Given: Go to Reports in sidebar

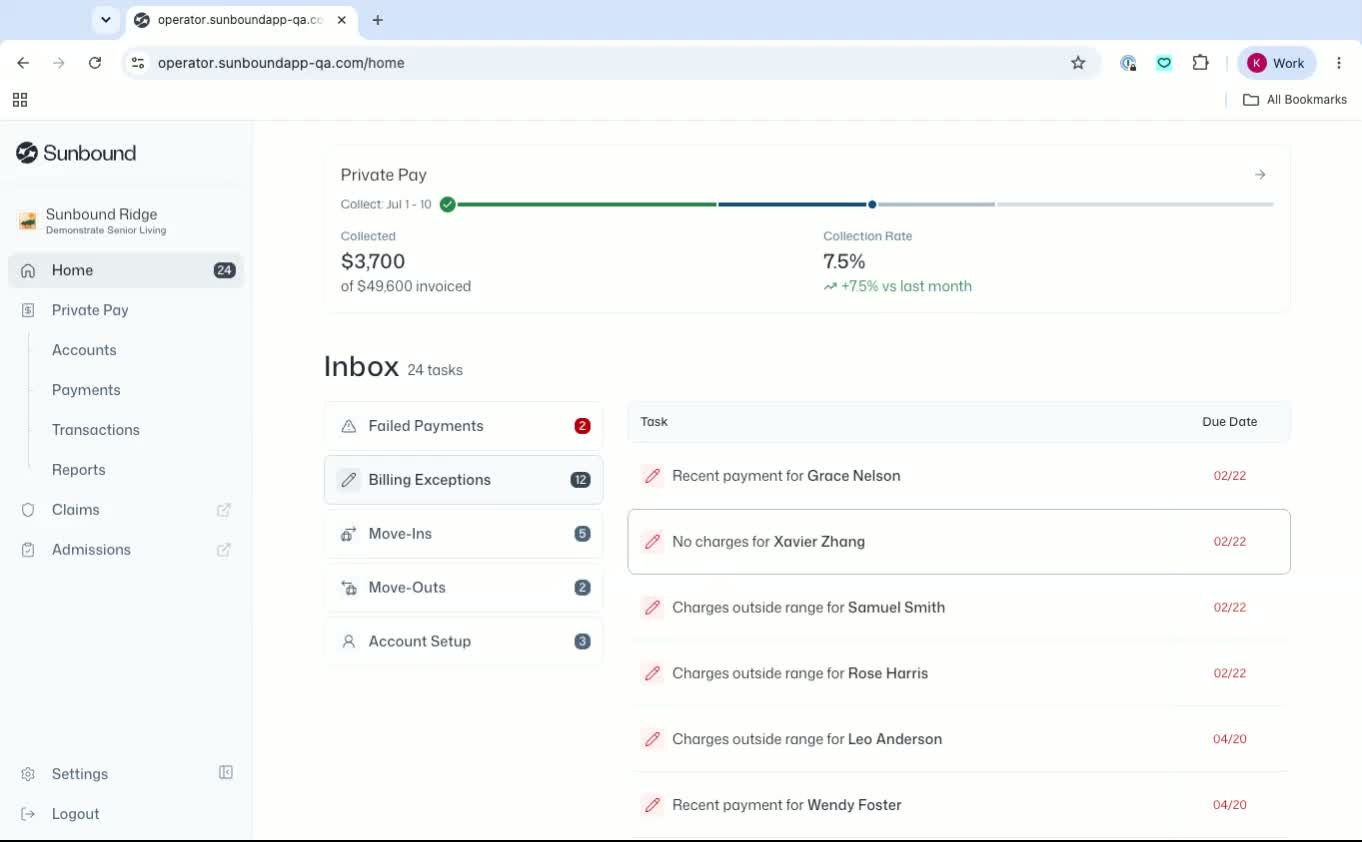Looking at the screenshot, I should click(78, 470).
